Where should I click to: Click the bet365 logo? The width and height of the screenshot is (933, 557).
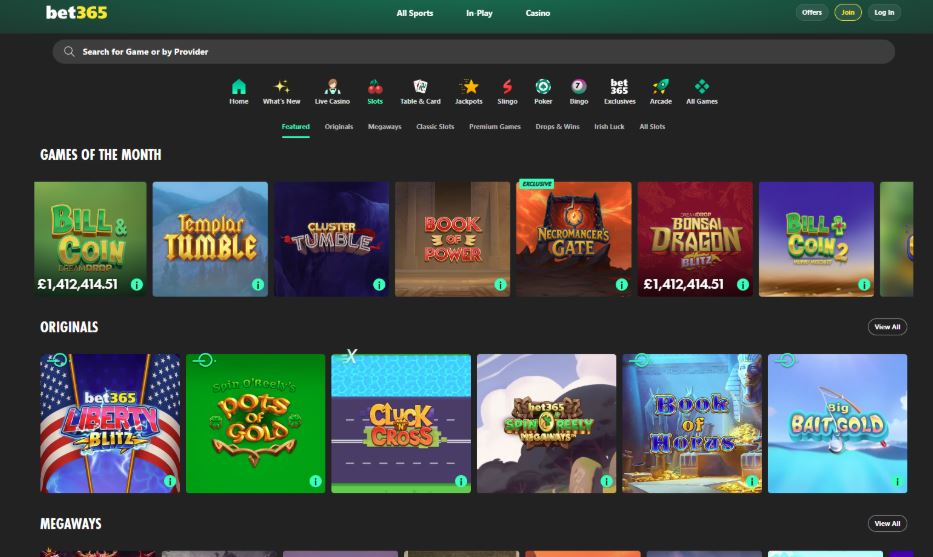pyautogui.click(x=77, y=12)
